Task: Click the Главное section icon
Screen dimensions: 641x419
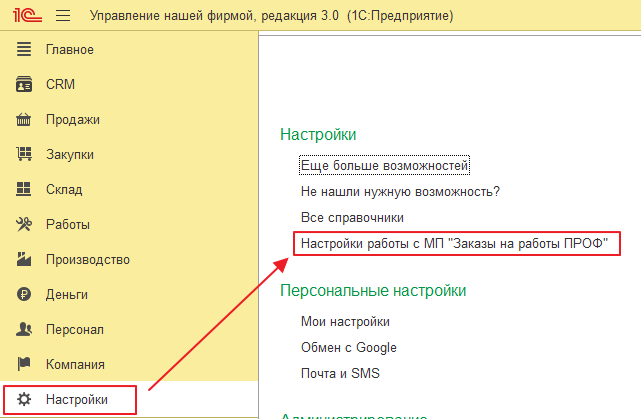Action: point(24,49)
